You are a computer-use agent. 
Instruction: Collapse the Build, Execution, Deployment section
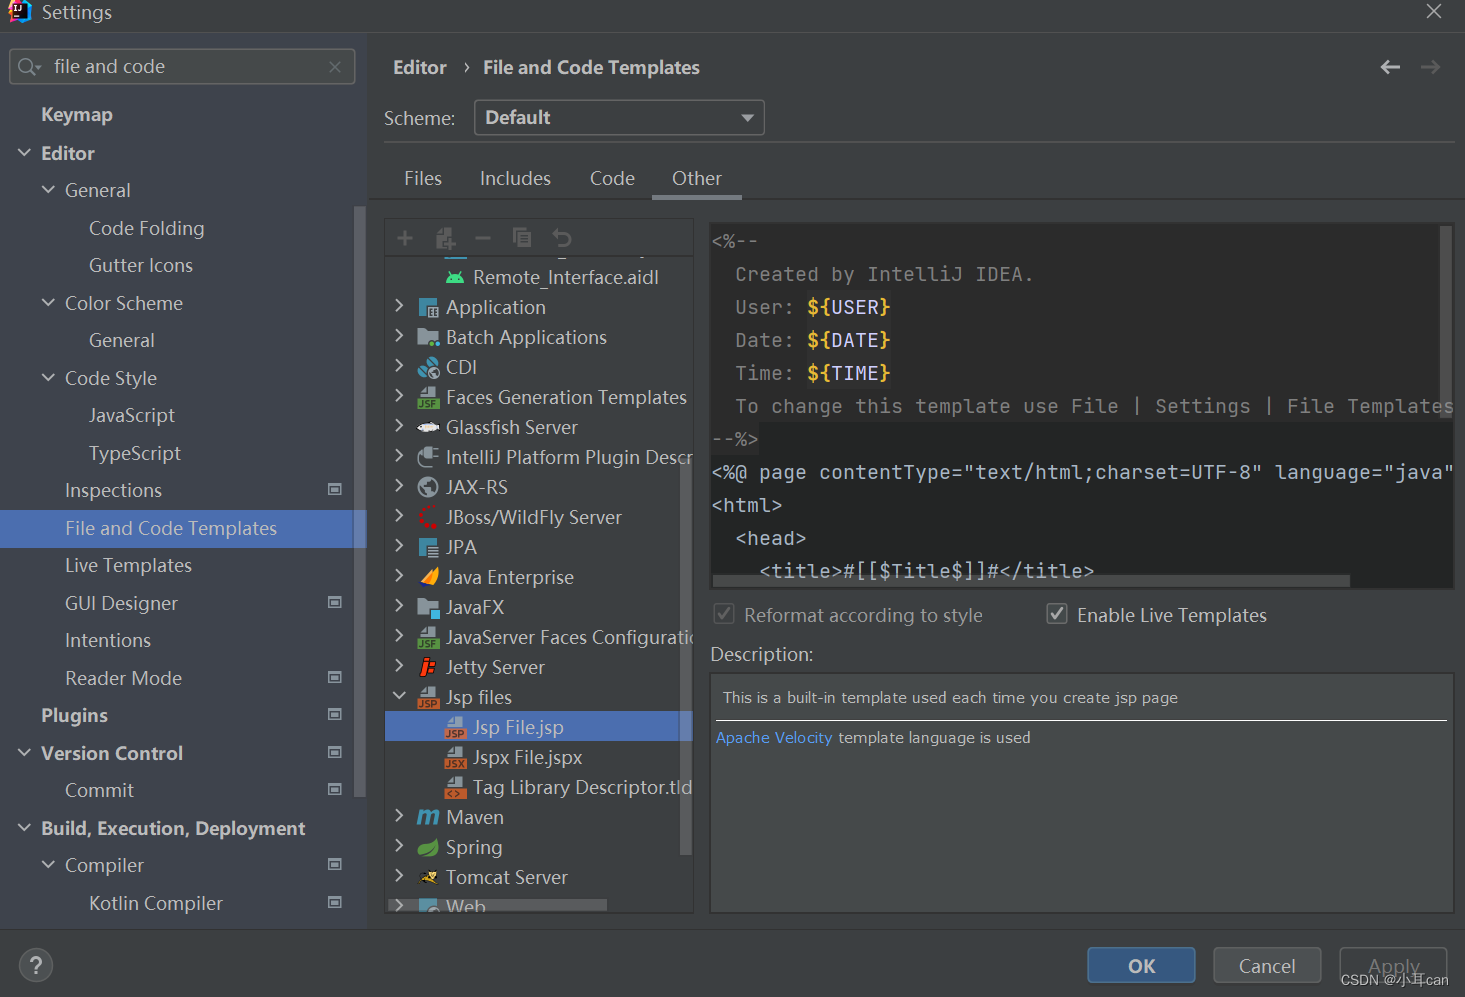point(24,828)
